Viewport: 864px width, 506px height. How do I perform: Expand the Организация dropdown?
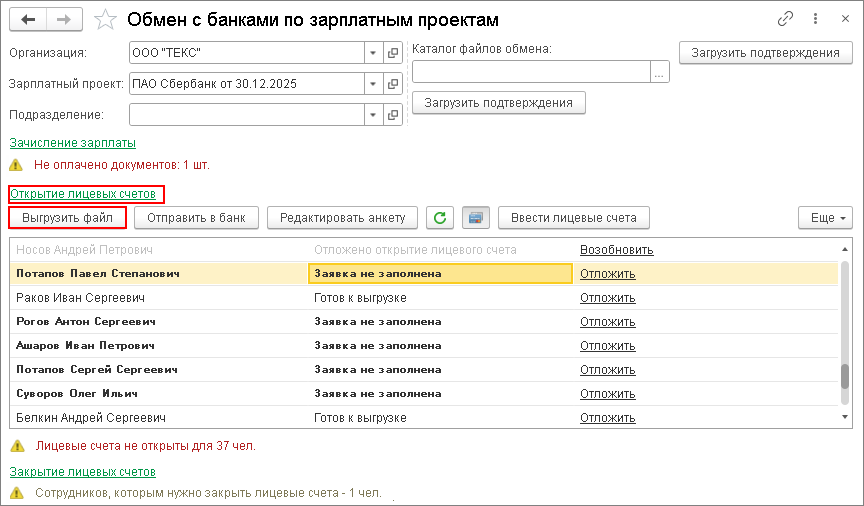(x=372, y=53)
